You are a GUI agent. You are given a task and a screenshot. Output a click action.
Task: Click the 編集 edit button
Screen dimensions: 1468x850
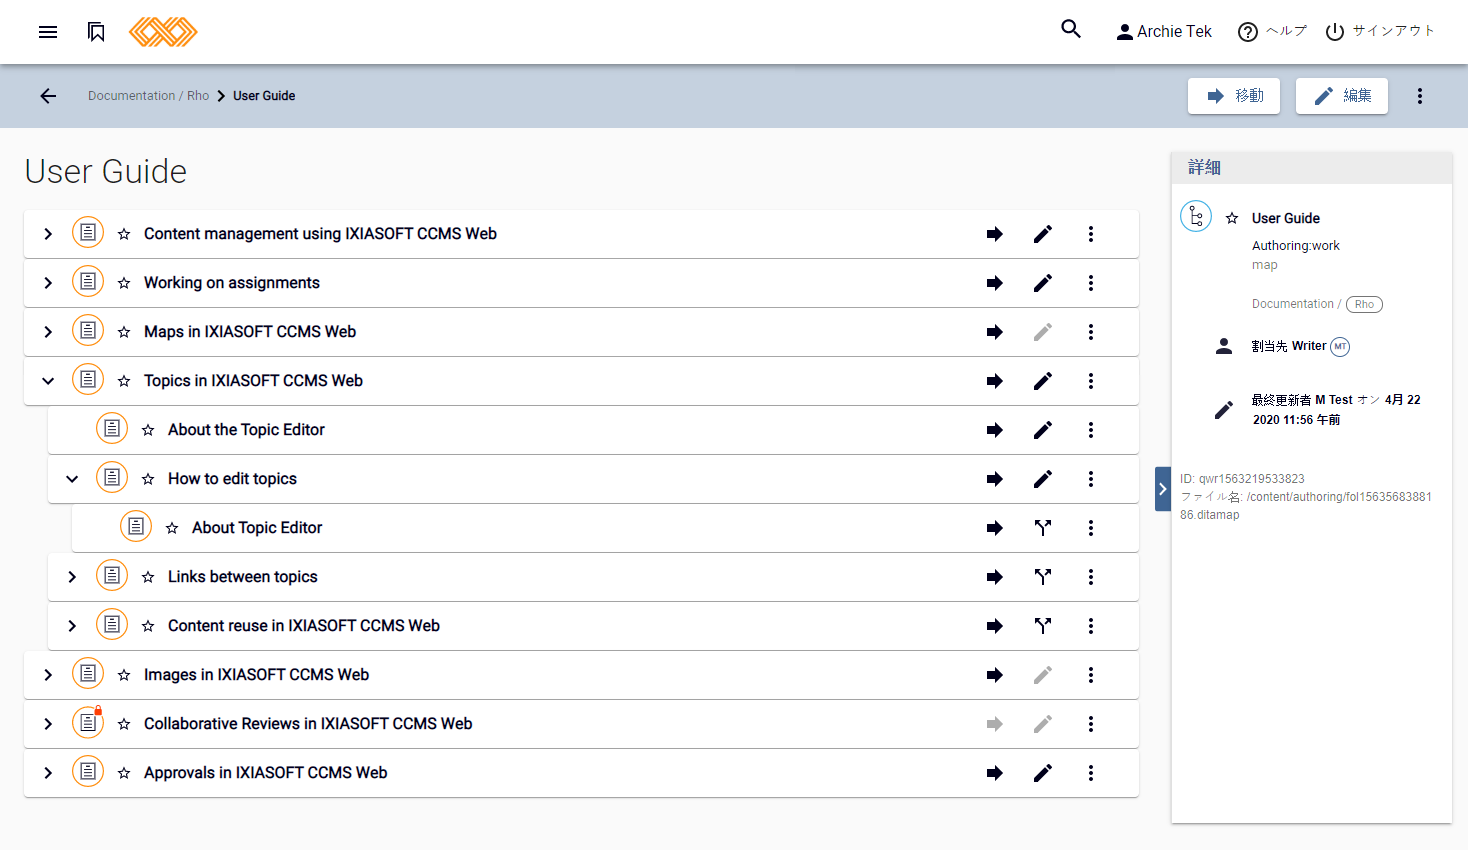tap(1342, 96)
